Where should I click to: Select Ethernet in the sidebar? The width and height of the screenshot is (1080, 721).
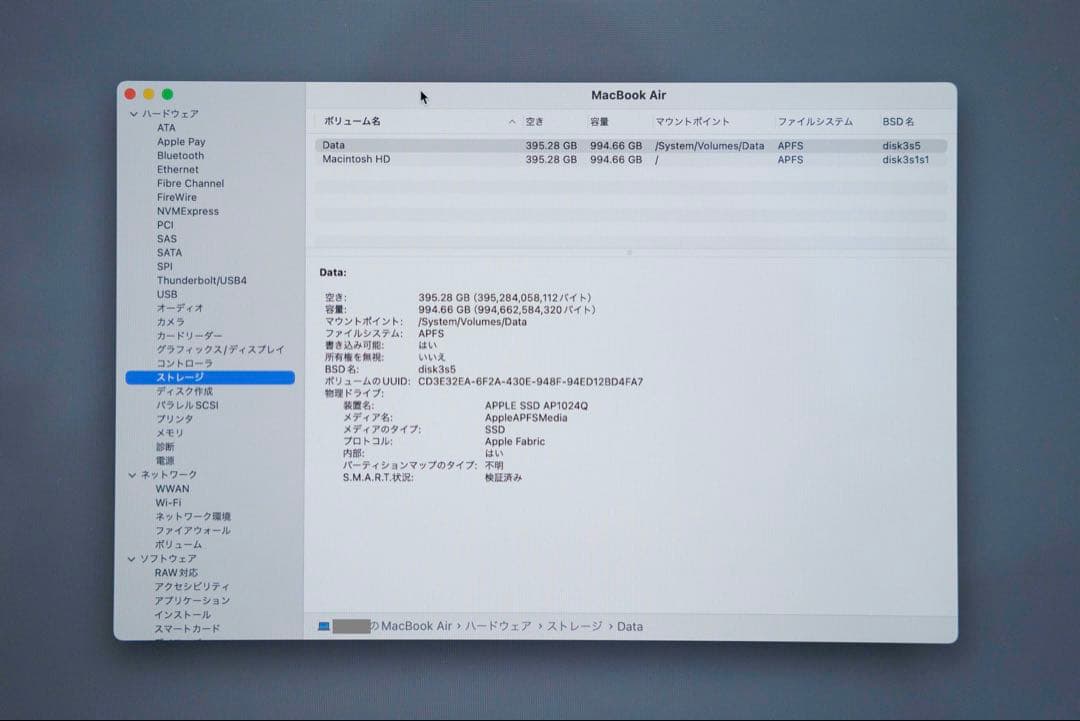click(x=178, y=169)
